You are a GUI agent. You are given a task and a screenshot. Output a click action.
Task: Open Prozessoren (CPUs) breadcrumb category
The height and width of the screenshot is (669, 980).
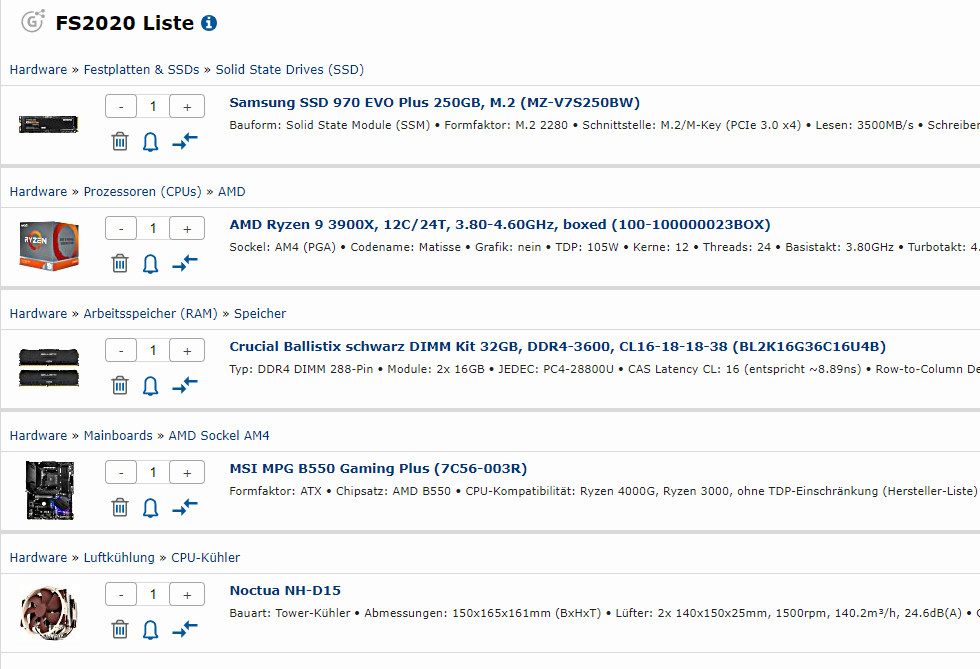coord(142,191)
